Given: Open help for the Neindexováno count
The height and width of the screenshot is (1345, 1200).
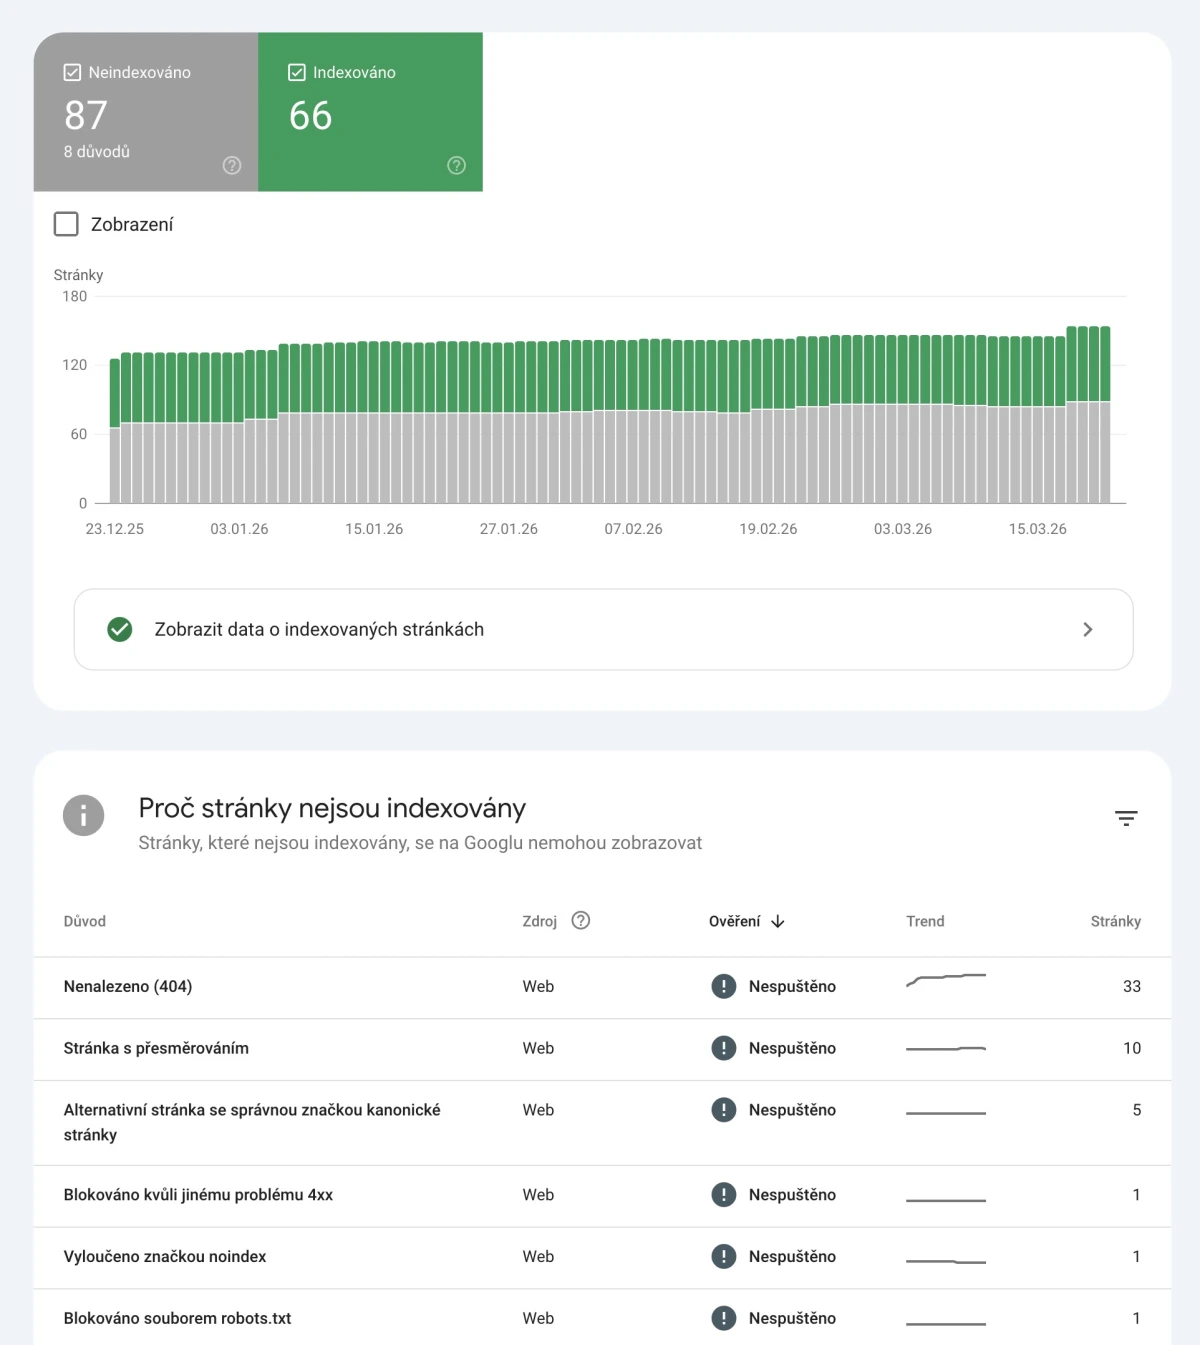Looking at the screenshot, I should (x=231, y=165).
